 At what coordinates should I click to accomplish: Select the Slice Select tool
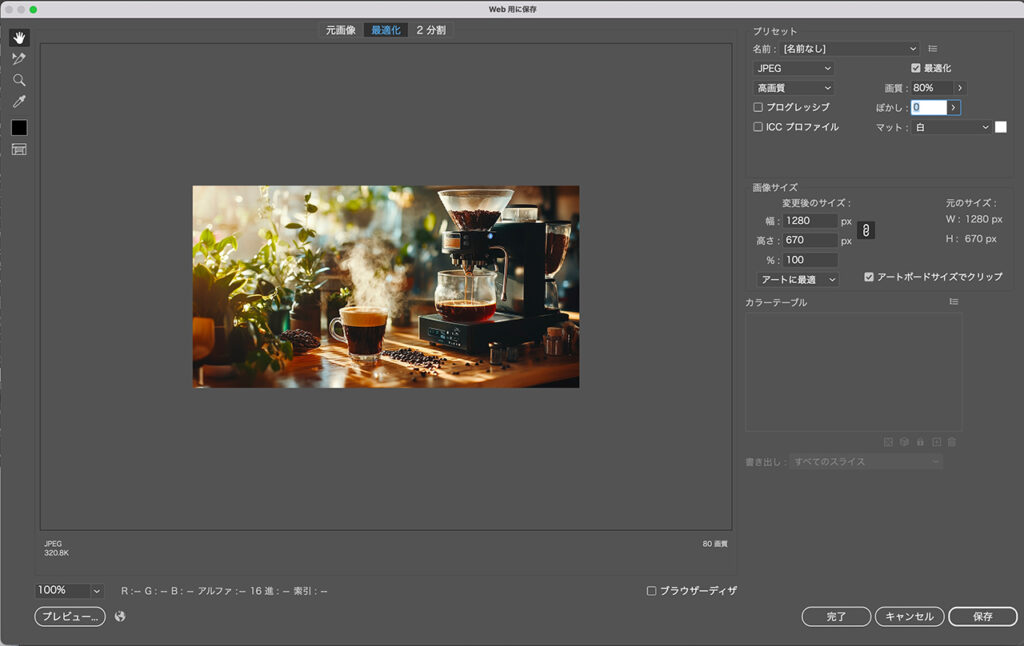point(19,59)
